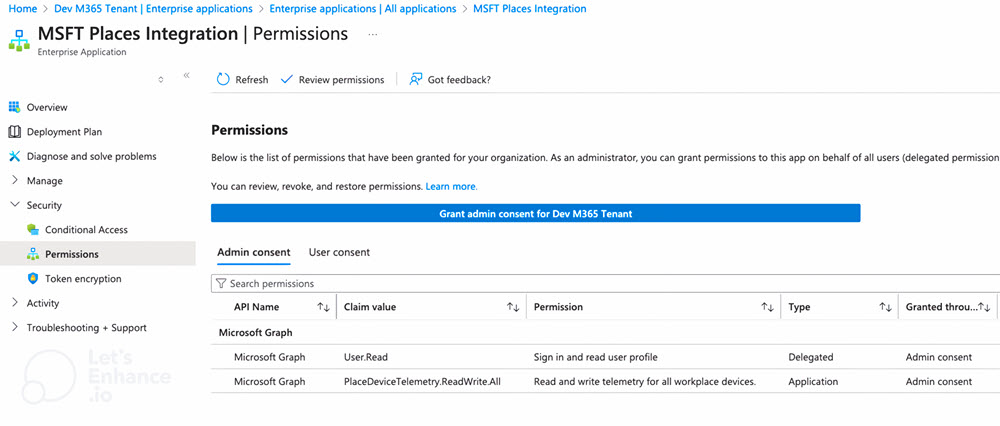Expand Troubleshooting + Support section
Screen dimensions: 1000x426
click(x=14, y=327)
